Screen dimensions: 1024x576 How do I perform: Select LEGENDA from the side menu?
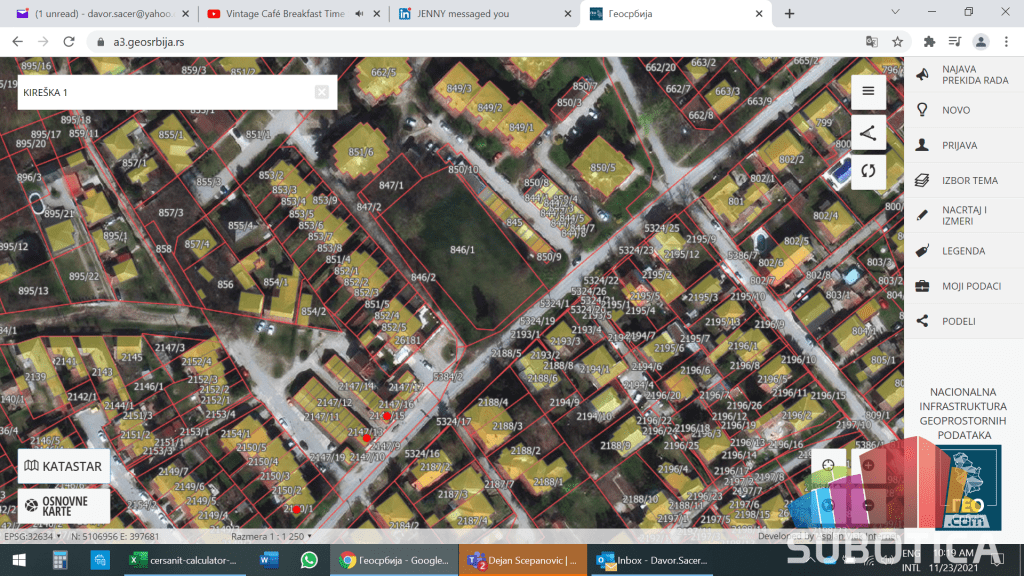tap(963, 251)
